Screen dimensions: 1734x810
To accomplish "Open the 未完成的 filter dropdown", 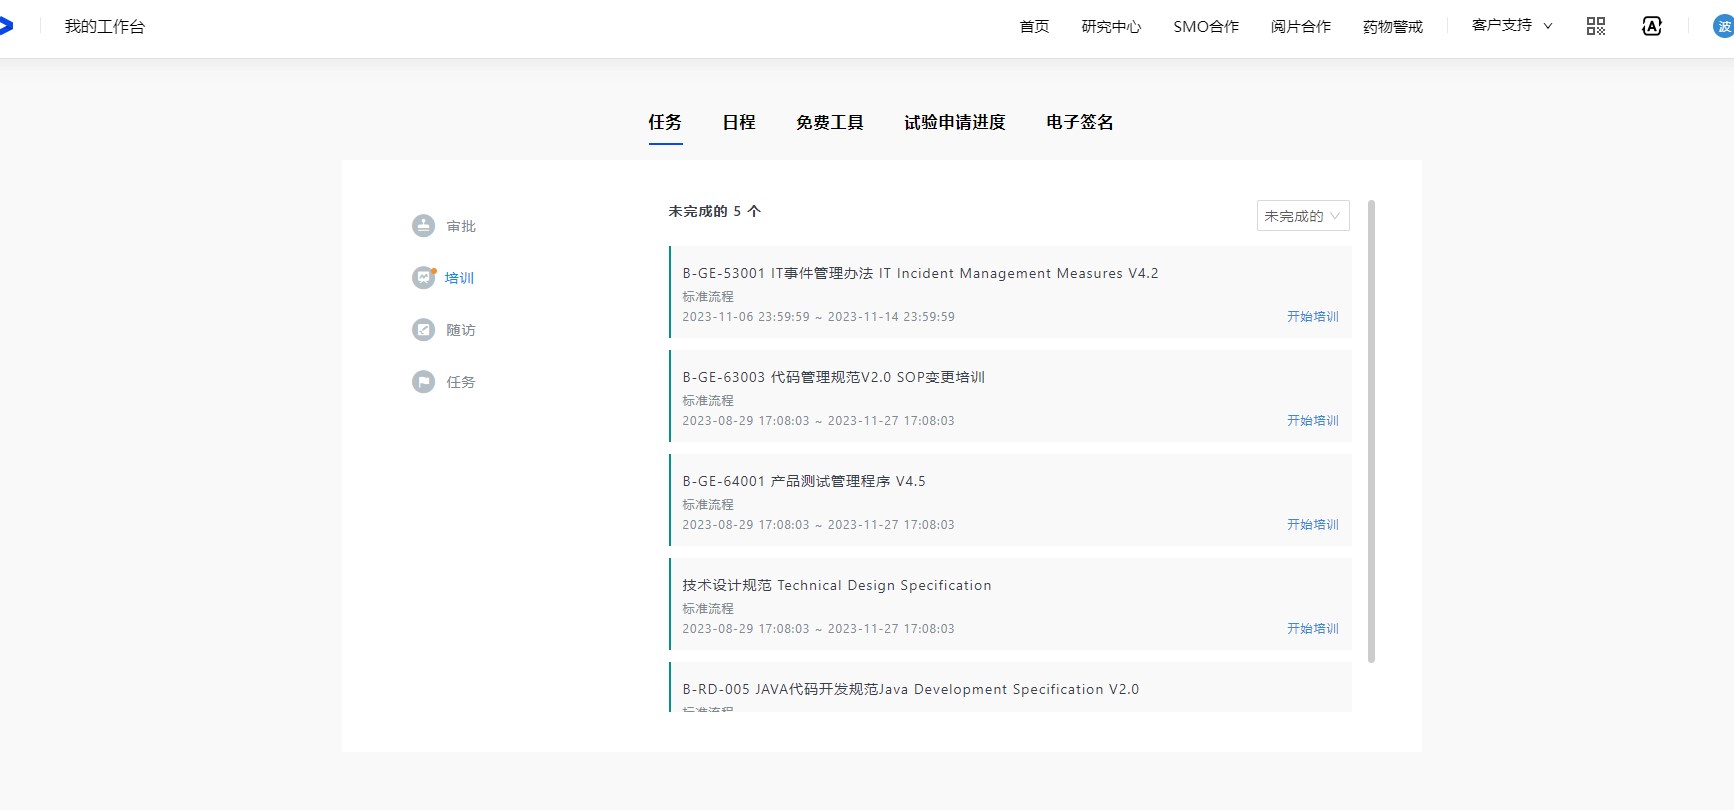I will [1303, 216].
